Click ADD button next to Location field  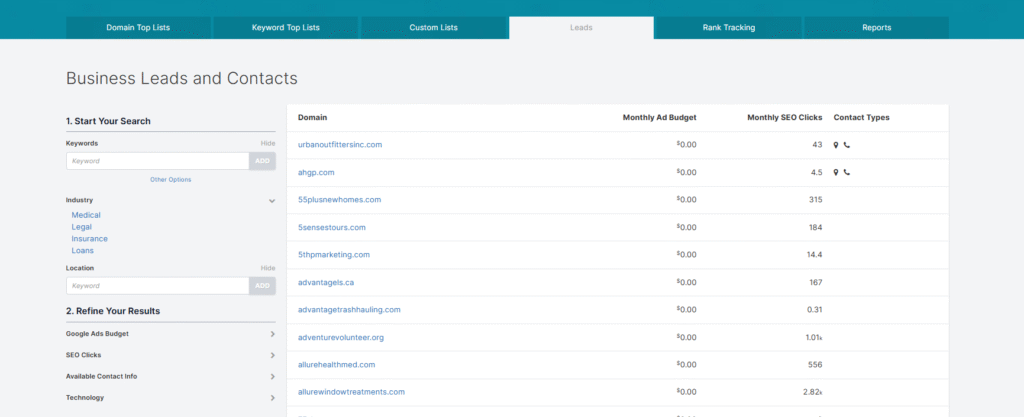click(263, 286)
